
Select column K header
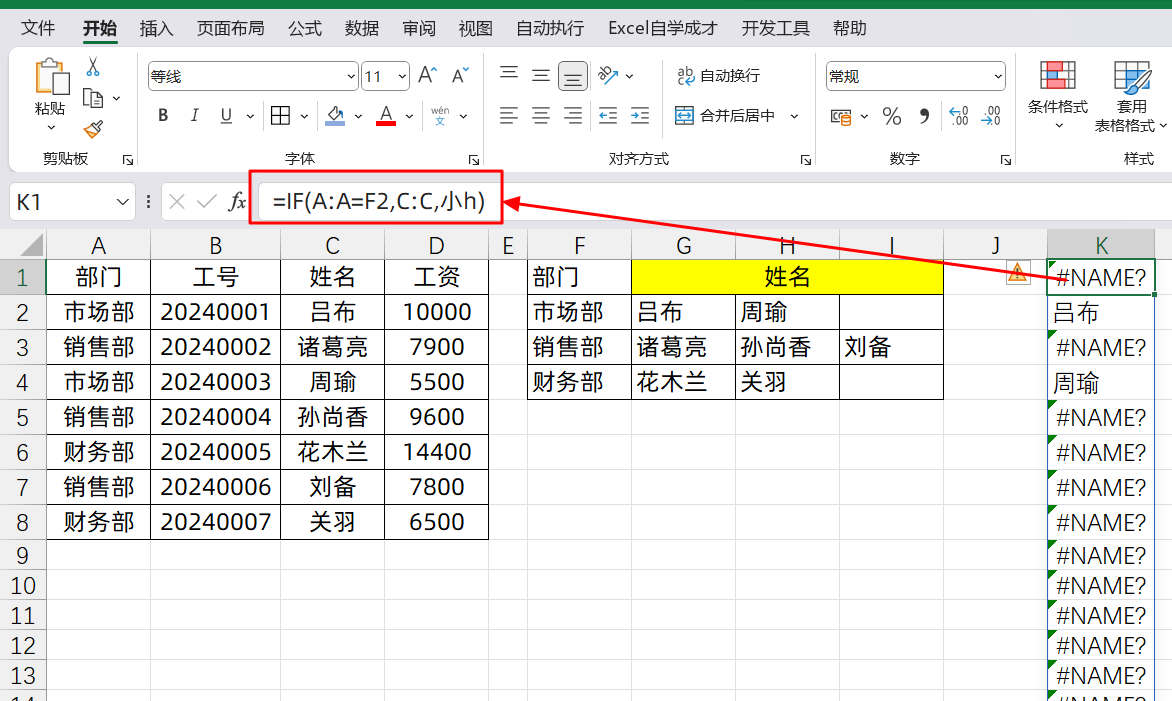[1101, 245]
